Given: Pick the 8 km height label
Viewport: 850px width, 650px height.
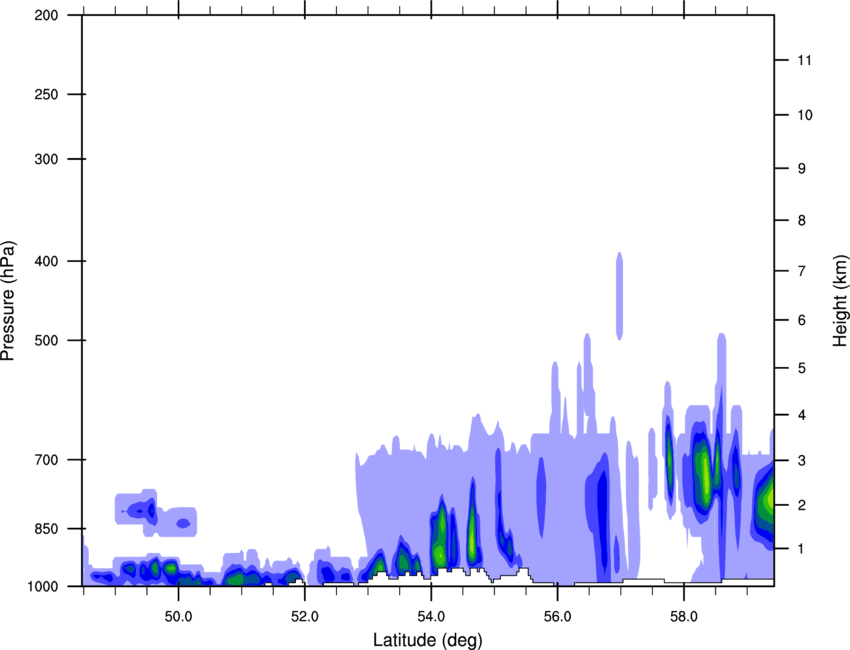Looking at the screenshot, I should [801, 221].
